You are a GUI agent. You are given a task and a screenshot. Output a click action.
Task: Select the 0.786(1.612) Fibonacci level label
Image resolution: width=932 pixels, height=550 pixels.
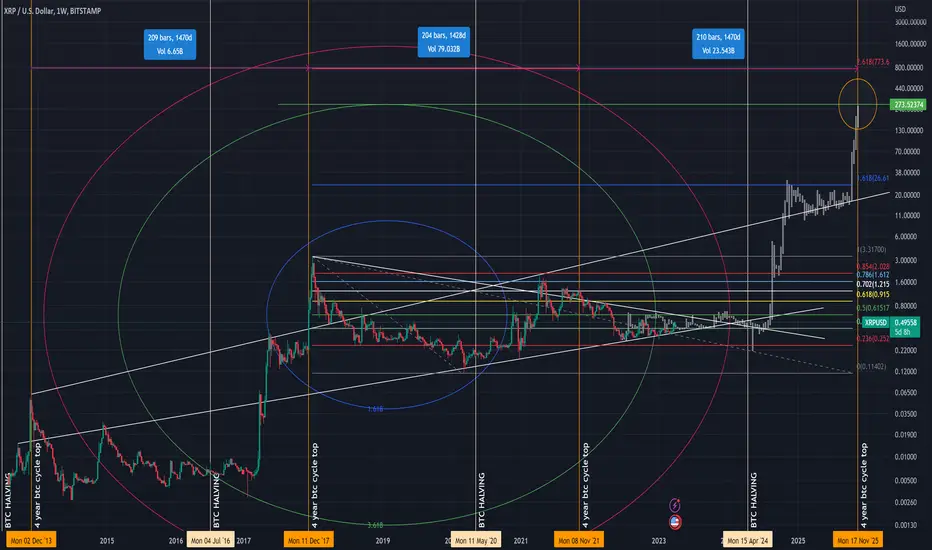873,275
